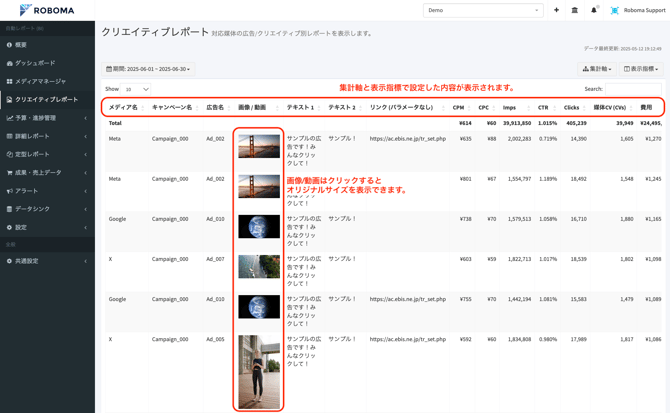The height and width of the screenshot is (413, 670).
Task: Click the 成果・売上データ cart icon
Action: (x=9, y=173)
